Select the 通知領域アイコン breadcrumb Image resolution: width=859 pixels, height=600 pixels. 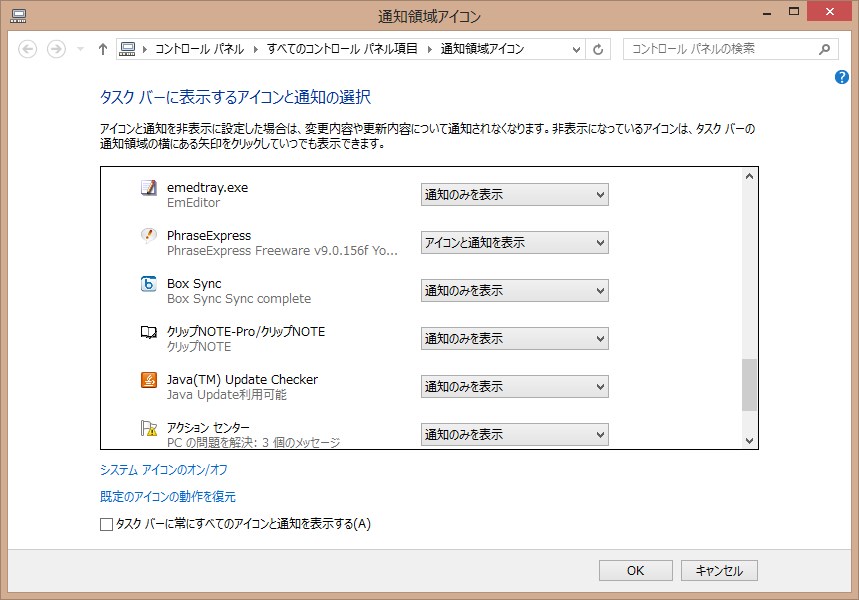[482, 49]
